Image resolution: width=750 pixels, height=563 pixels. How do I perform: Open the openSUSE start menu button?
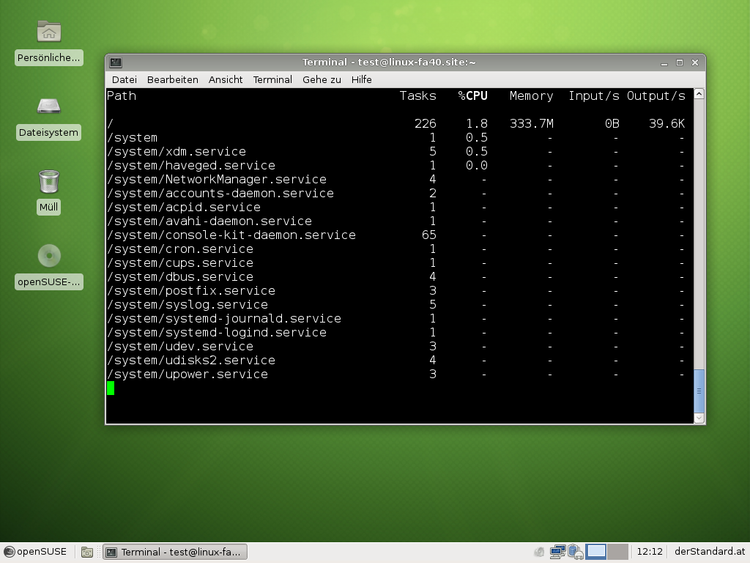tap(36, 552)
